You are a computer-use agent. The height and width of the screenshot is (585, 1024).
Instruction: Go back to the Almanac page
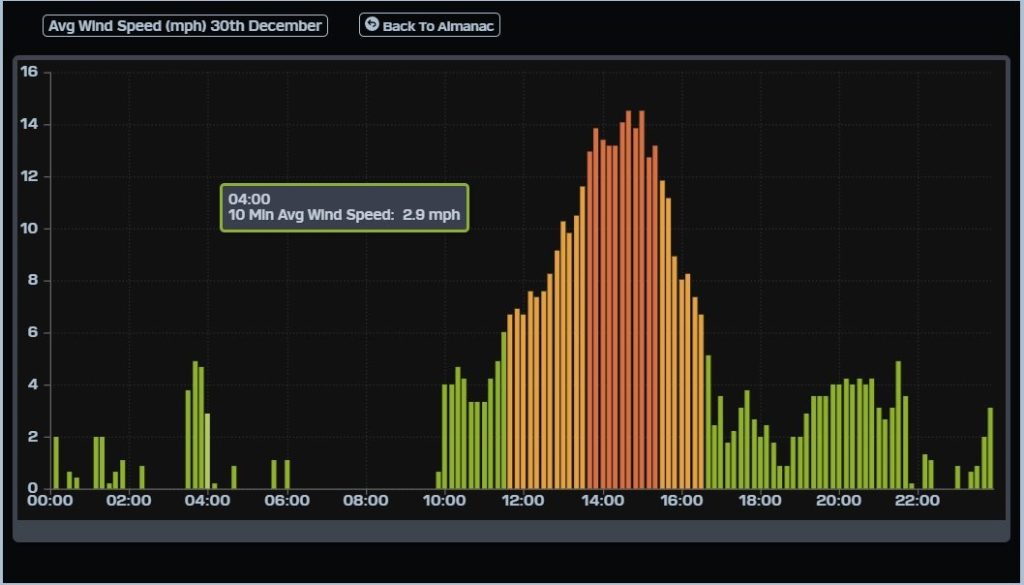[x=429, y=25]
